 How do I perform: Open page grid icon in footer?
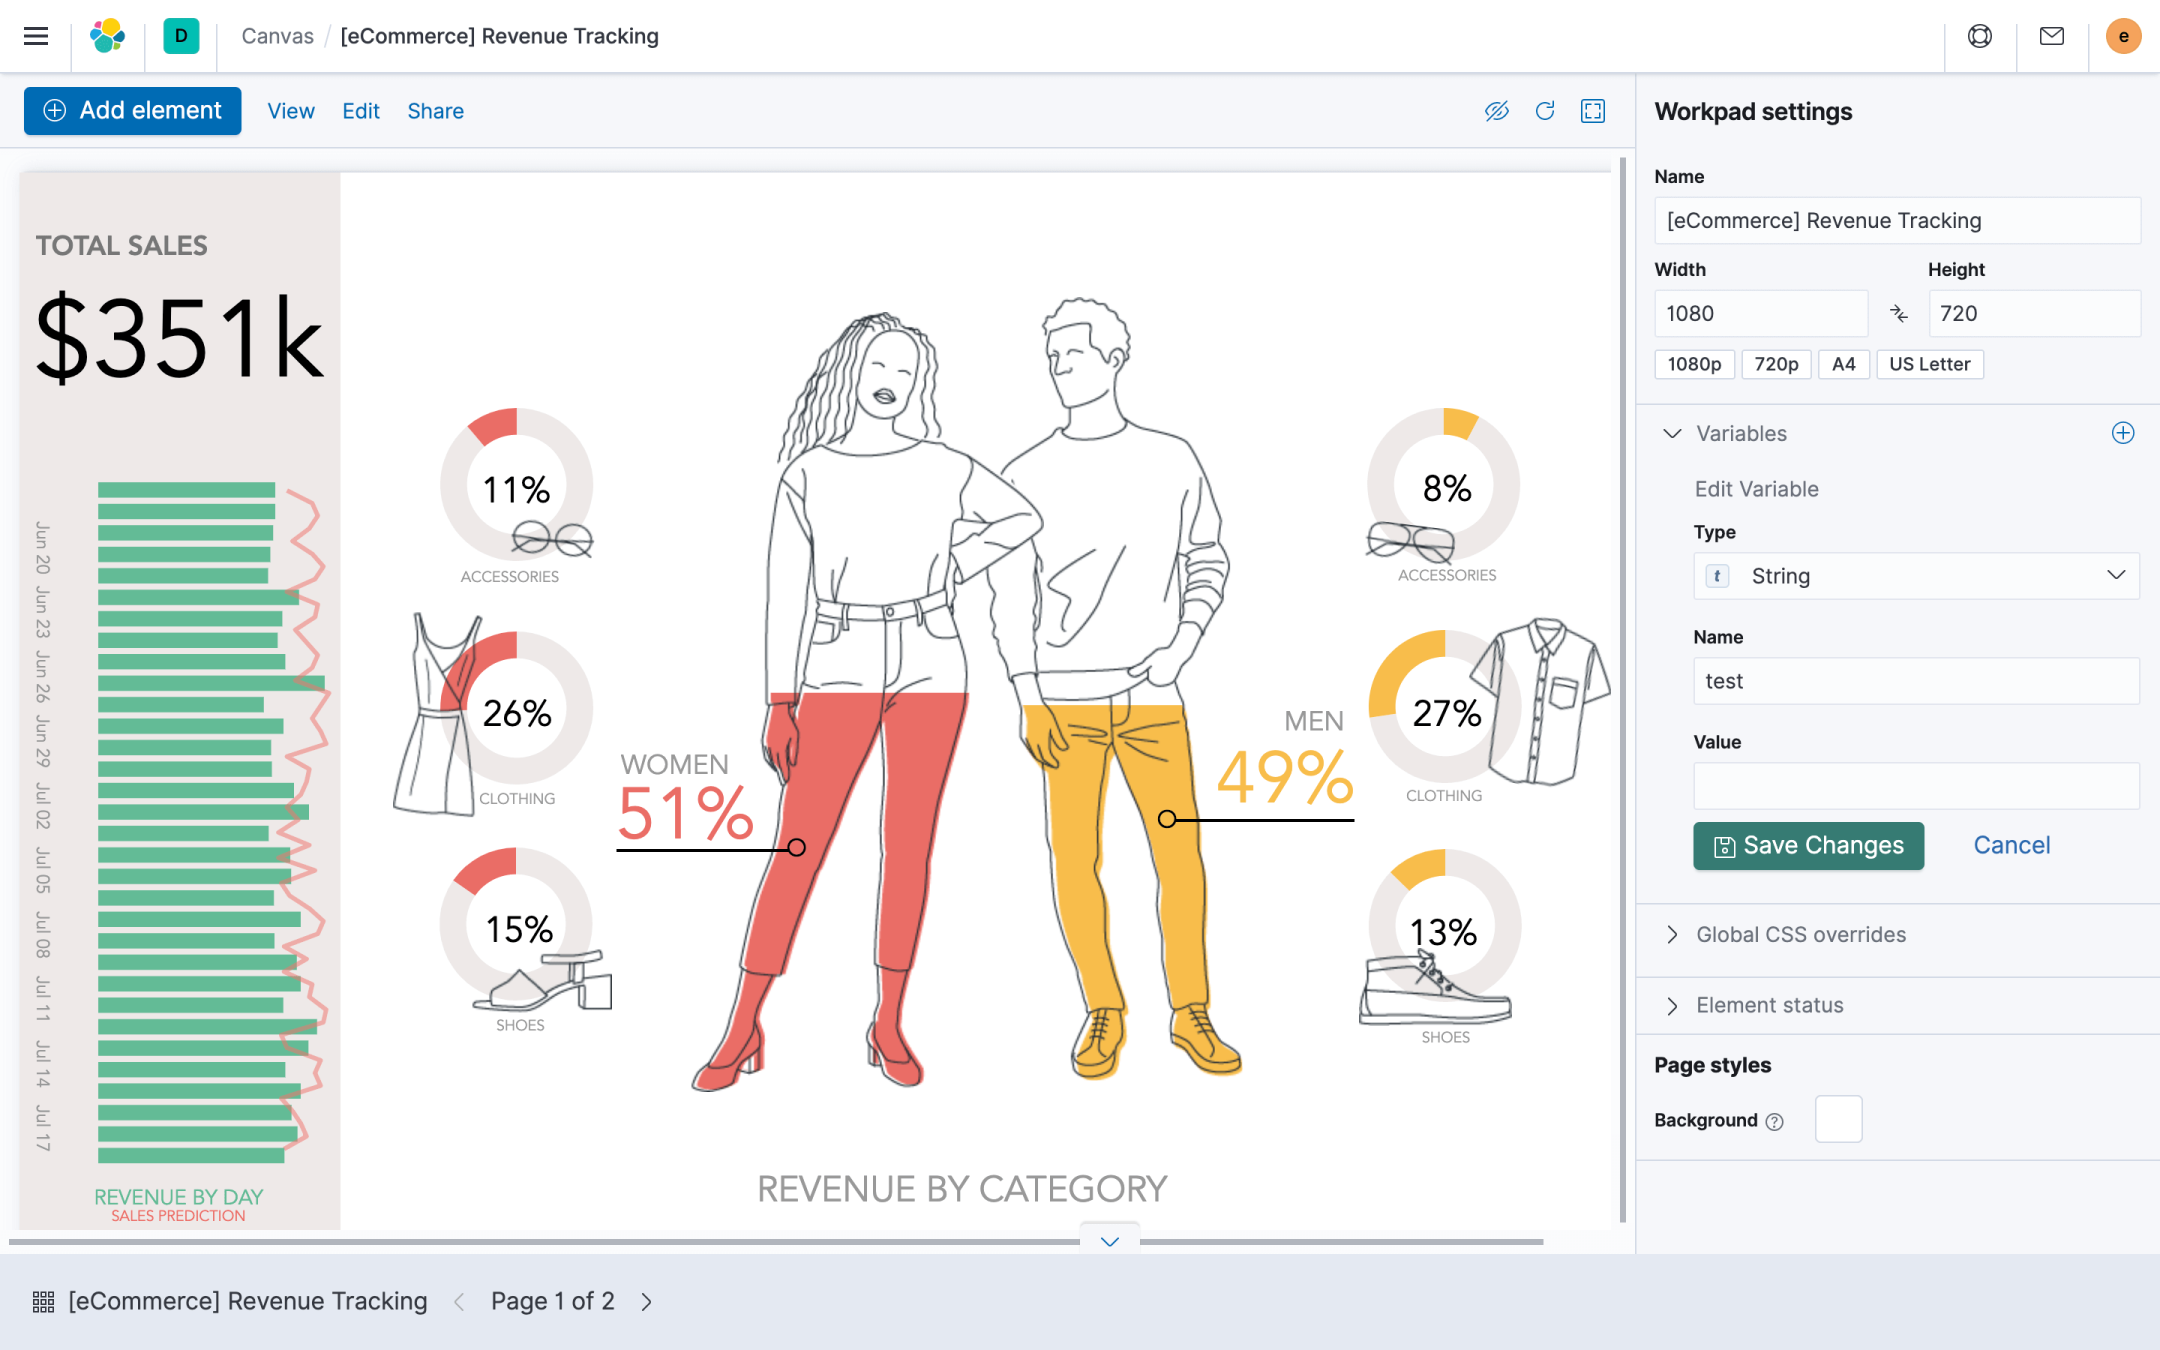pos(43,1301)
